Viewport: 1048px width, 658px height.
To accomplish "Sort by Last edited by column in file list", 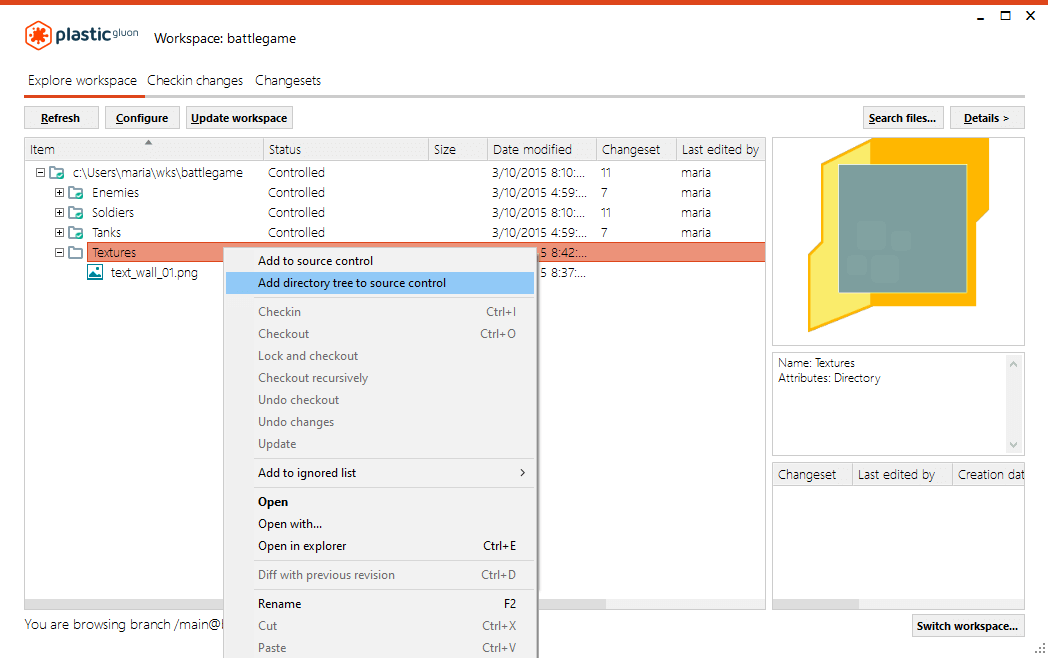I will [720, 150].
